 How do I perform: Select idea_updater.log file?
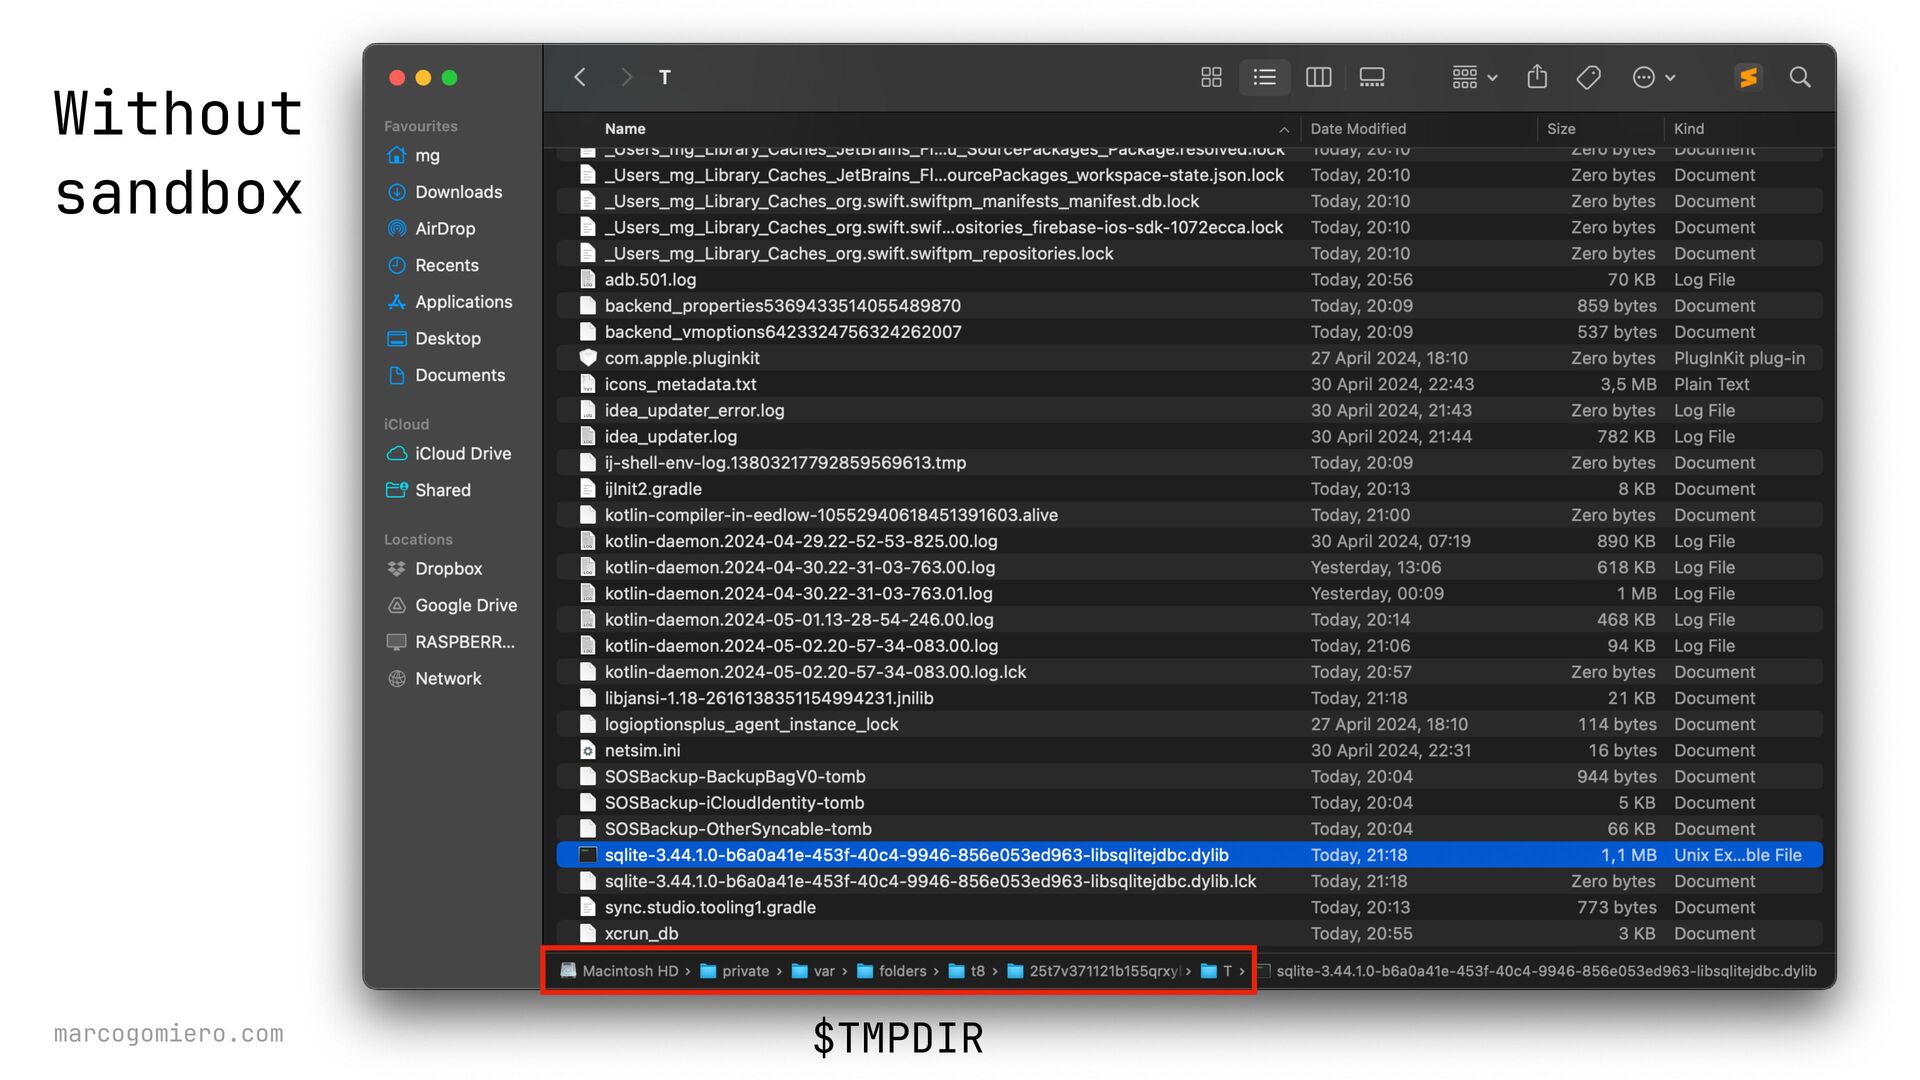[x=1189, y=437]
